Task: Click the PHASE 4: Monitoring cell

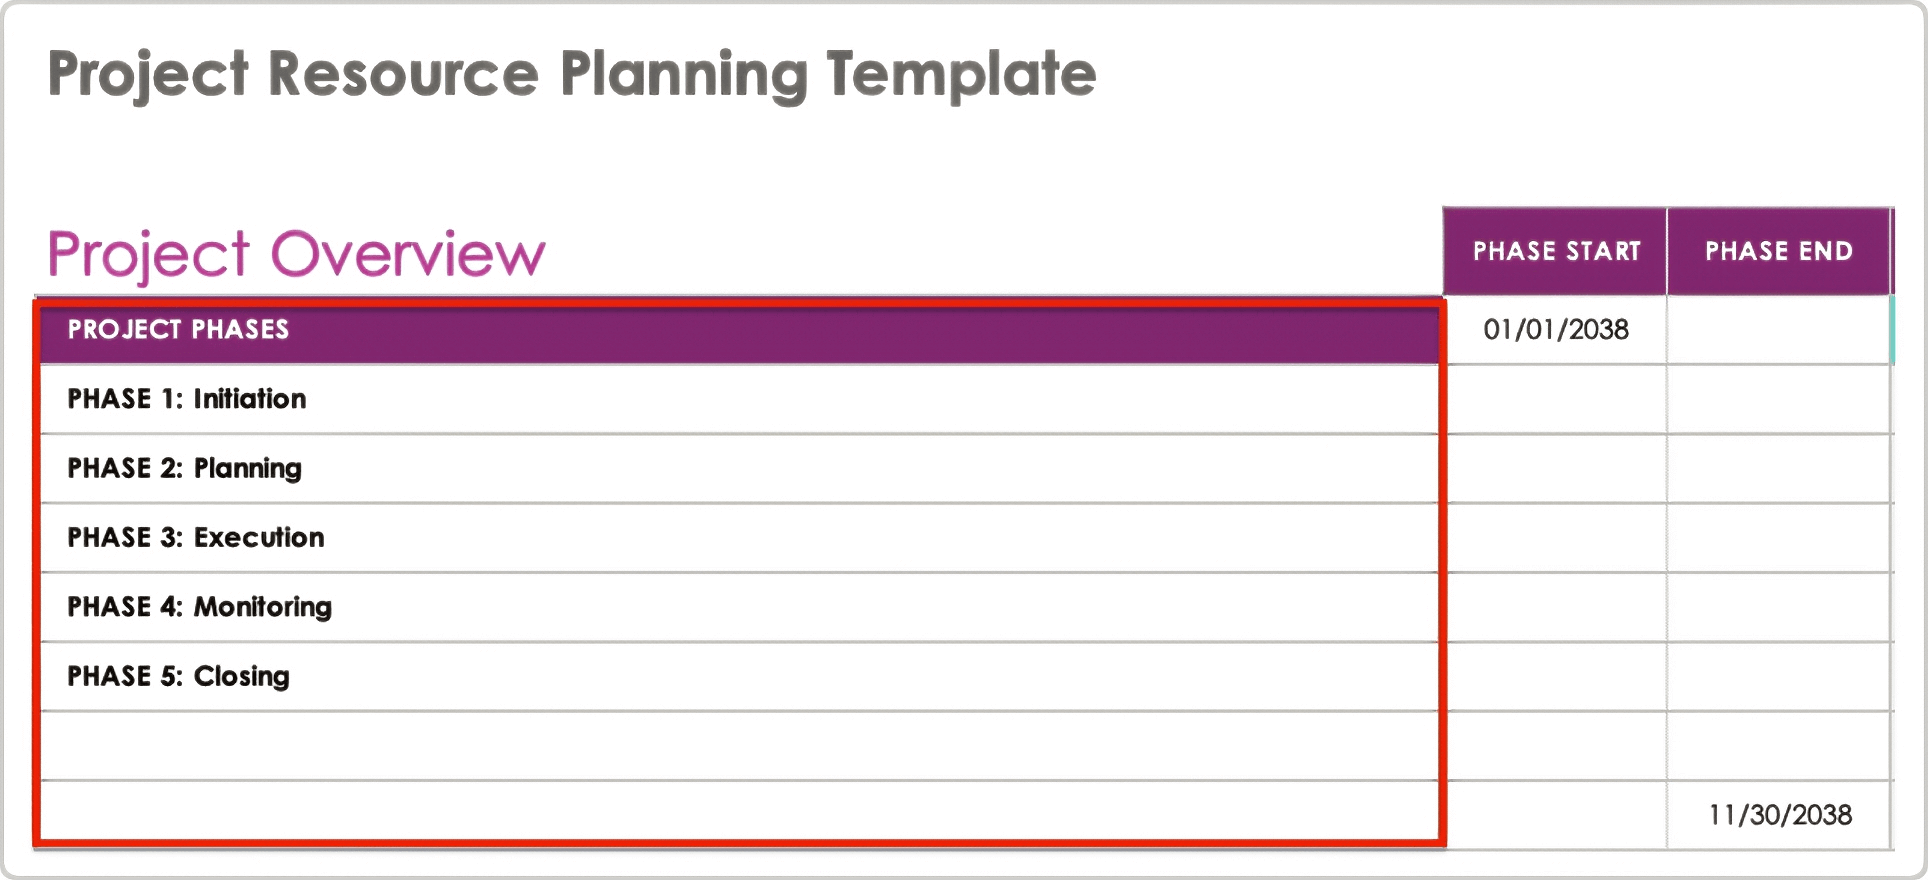Action: (x=738, y=607)
